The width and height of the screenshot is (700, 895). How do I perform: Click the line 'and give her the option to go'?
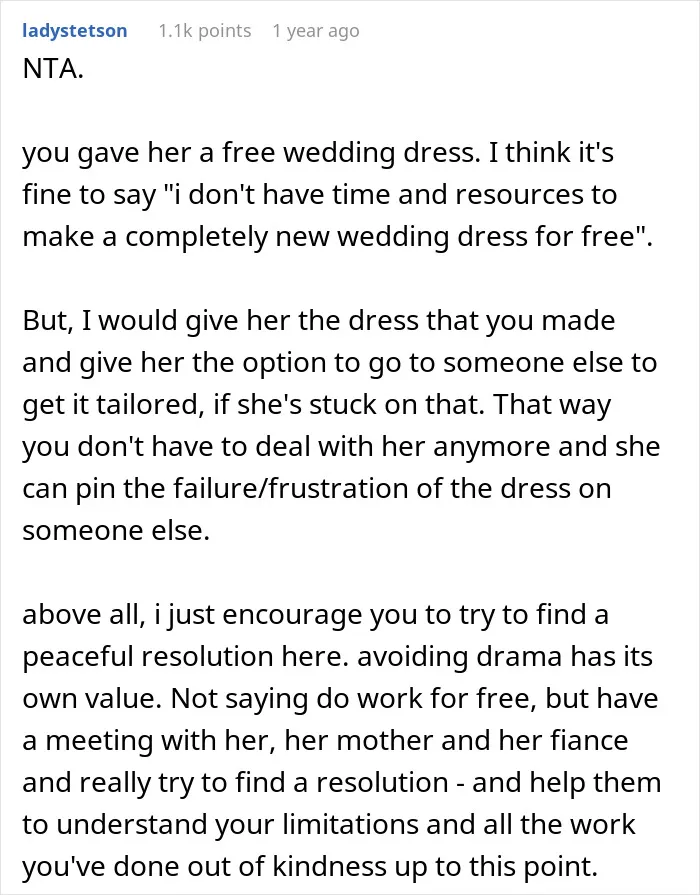coord(340,362)
